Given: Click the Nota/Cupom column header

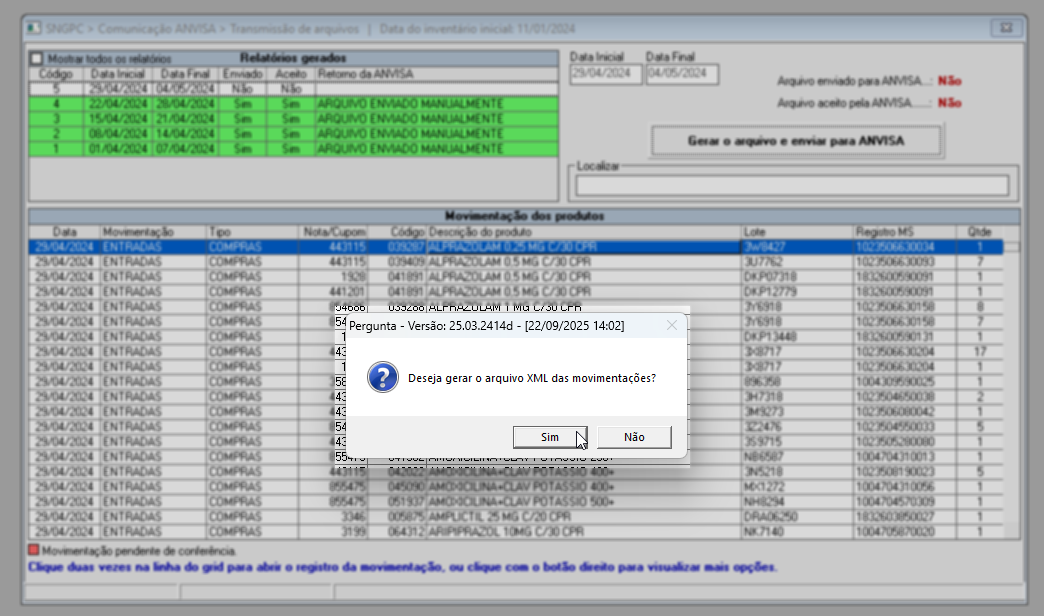Looking at the screenshot, I should [x=334, y=232].
